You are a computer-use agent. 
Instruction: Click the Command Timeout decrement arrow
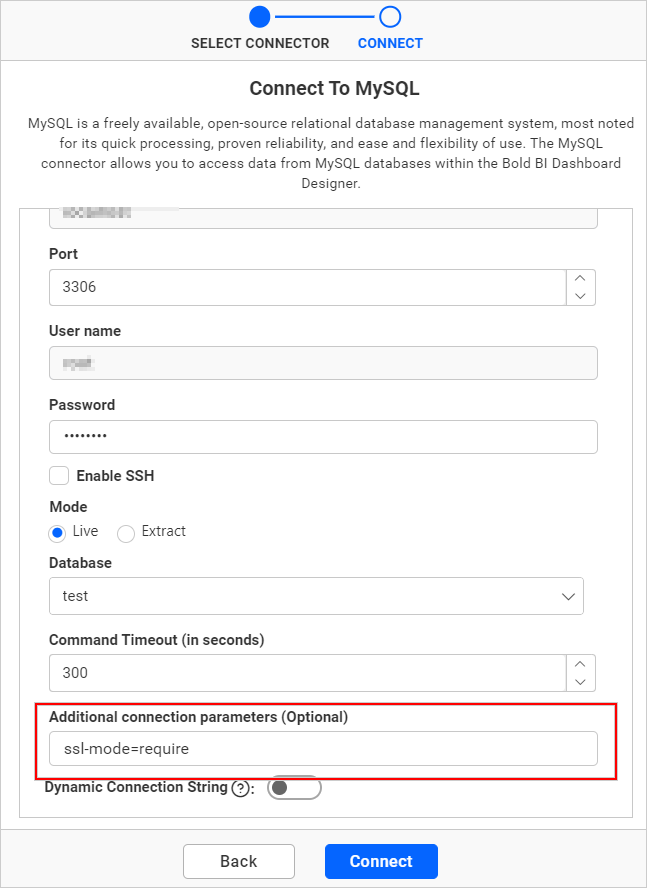[x=580, y=680]
